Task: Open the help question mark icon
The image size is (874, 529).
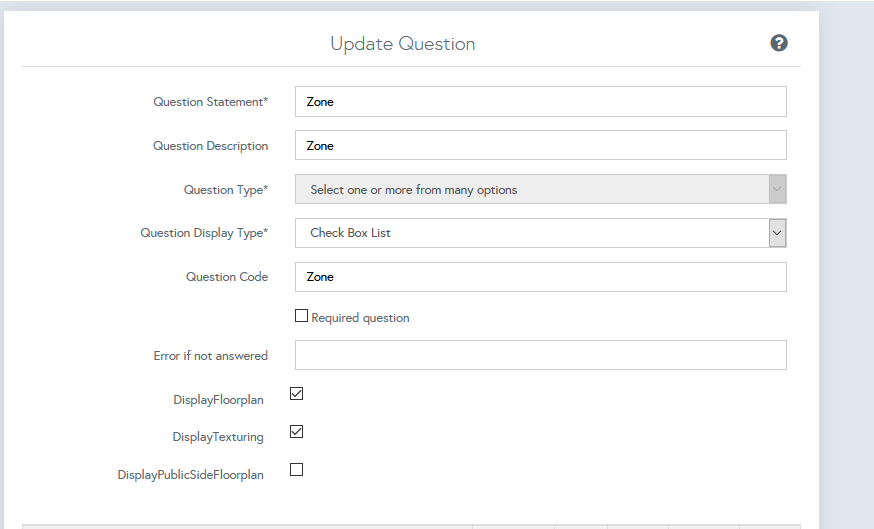Action: tap(779, 43)
